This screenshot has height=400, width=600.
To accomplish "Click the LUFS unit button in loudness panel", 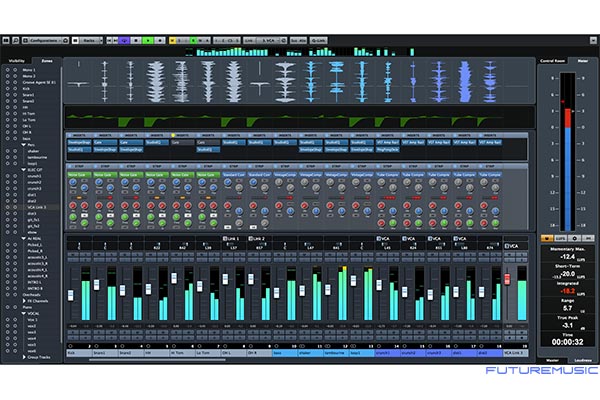I will [x=561, y=238].
